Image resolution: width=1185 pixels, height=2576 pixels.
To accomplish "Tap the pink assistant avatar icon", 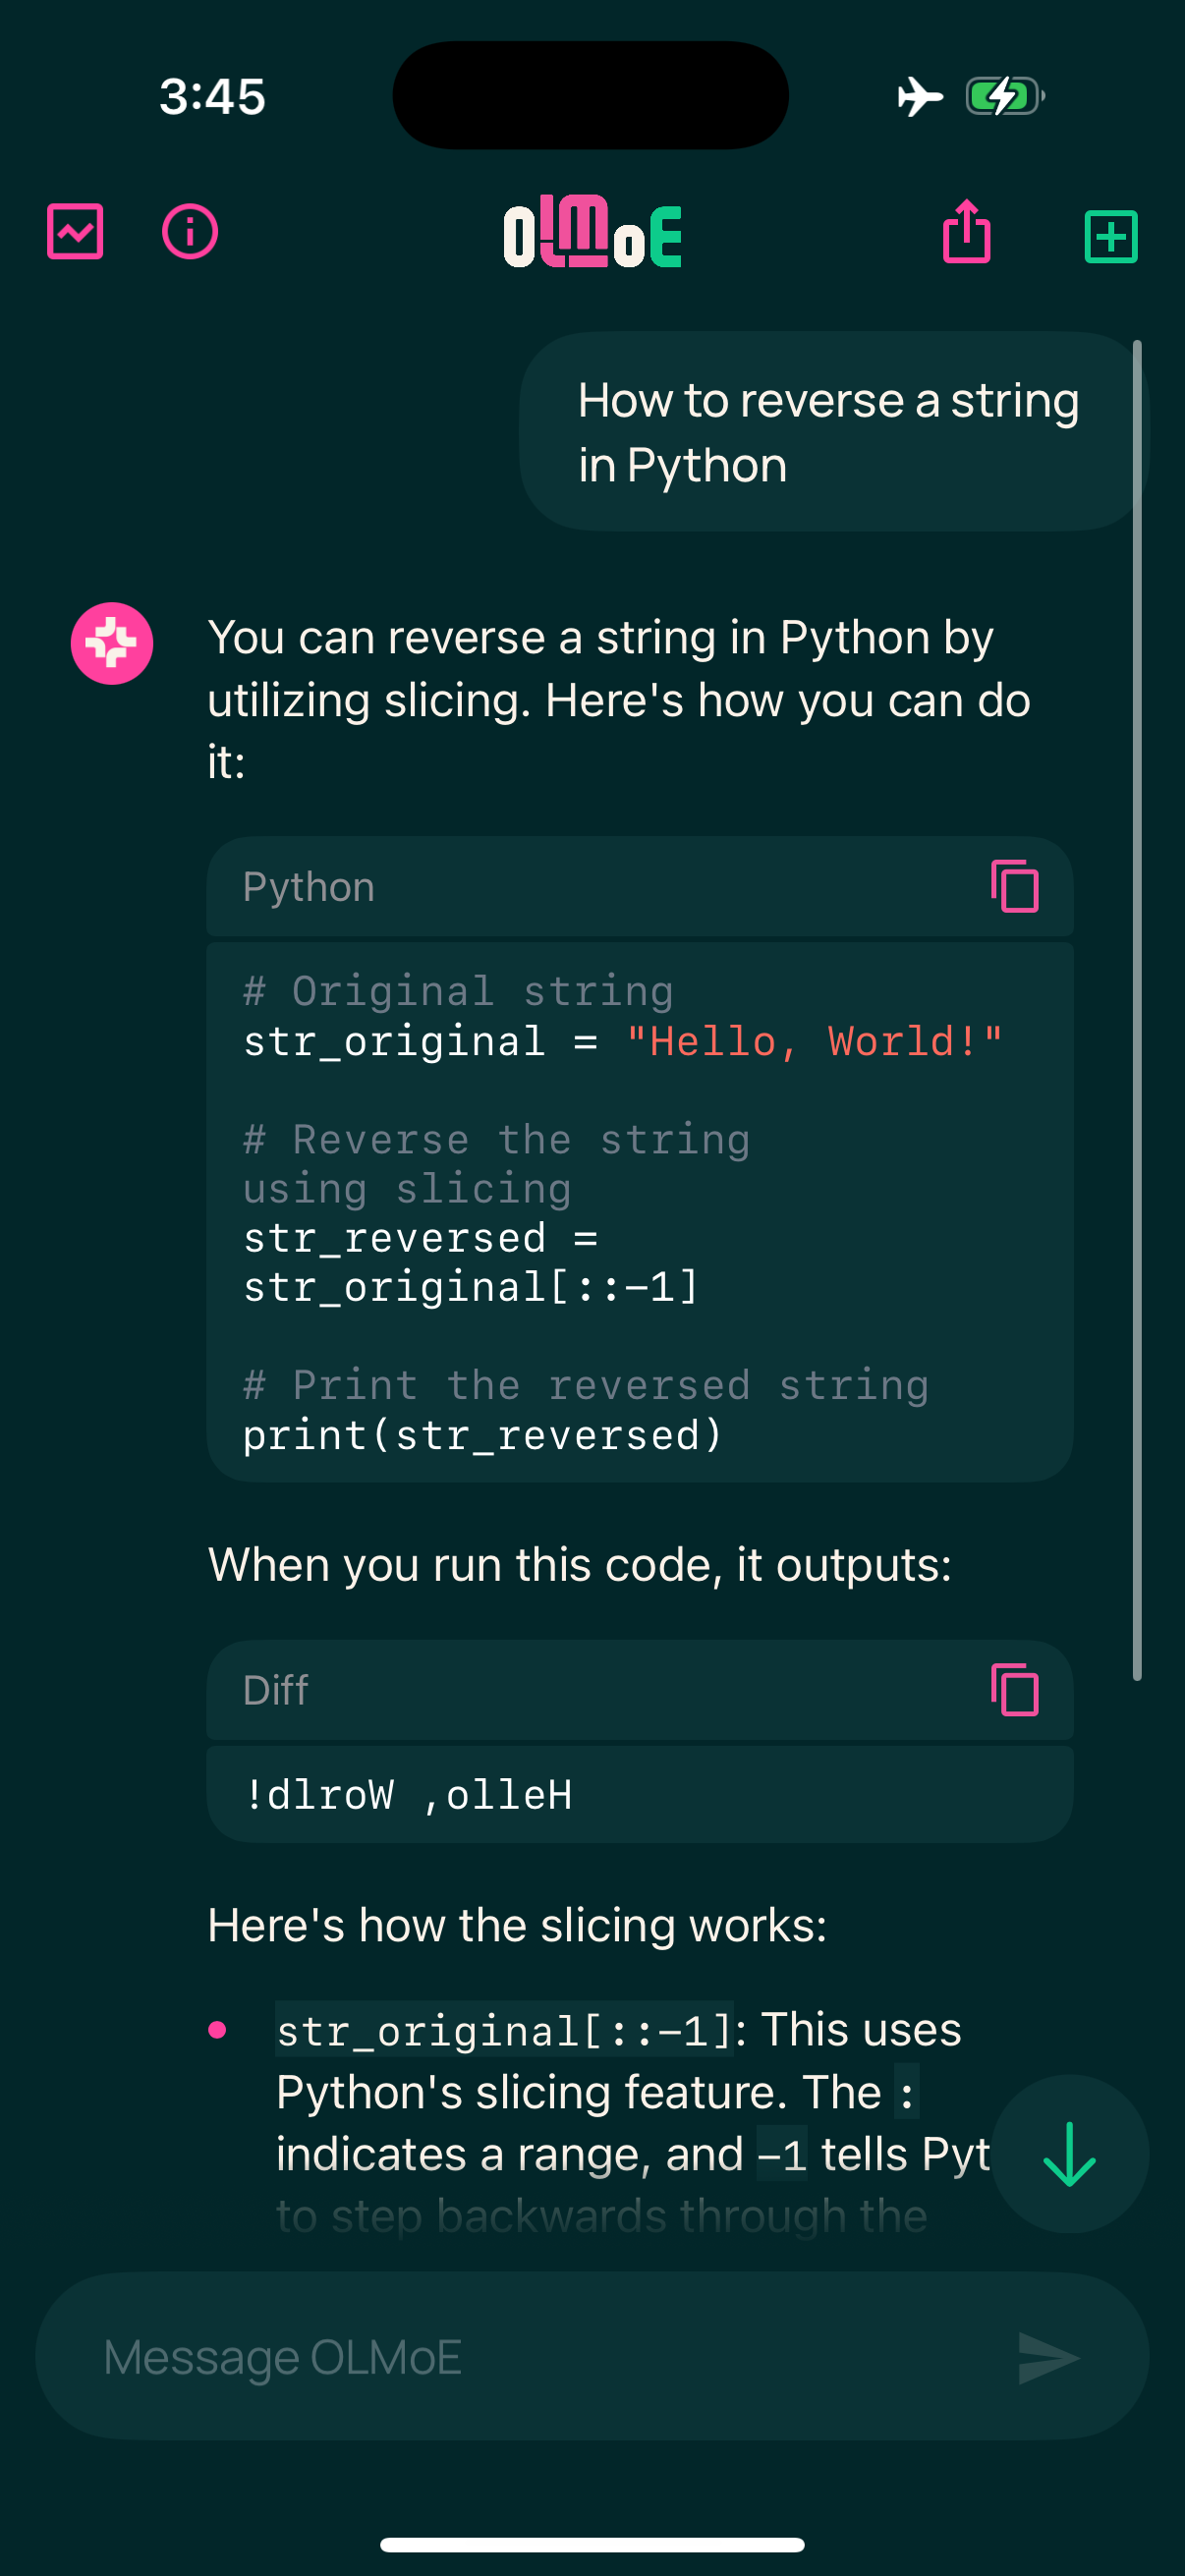I will (112, 643).
